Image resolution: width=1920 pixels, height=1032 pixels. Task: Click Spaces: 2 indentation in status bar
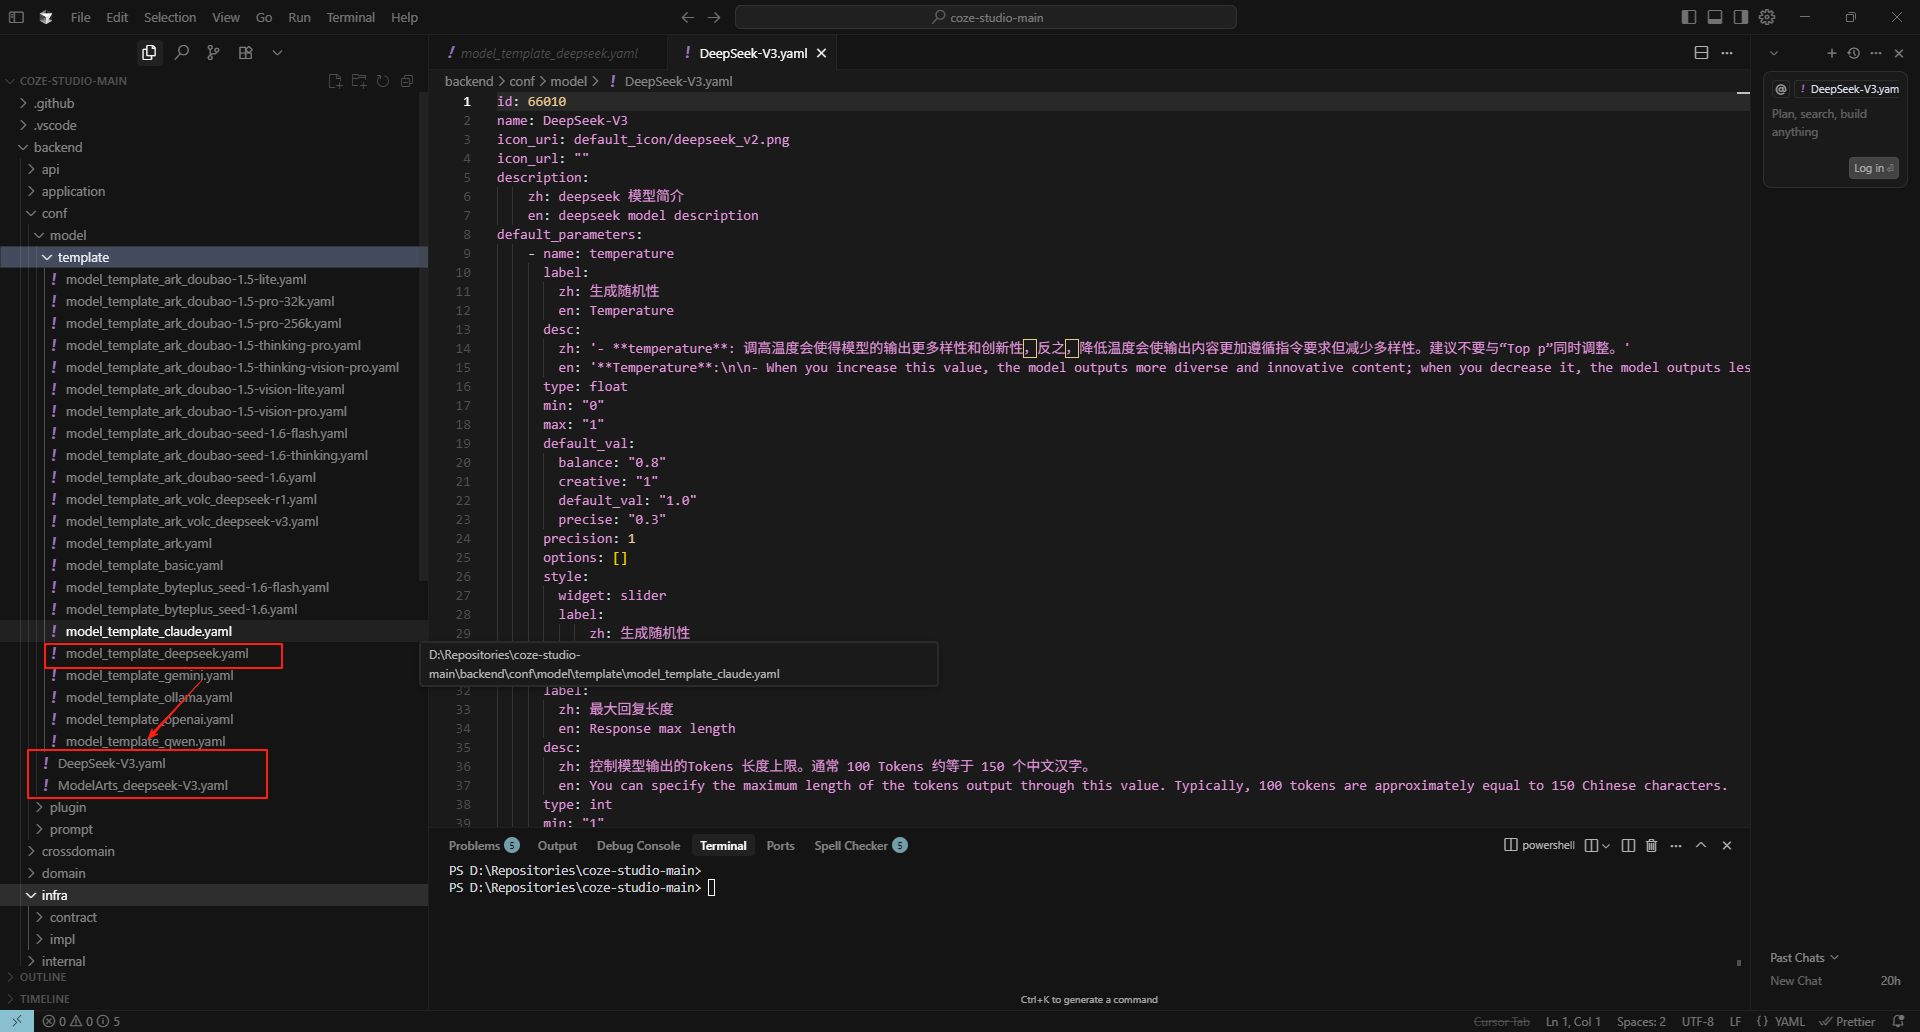pyautogui.click(x=1641, y=1021)
